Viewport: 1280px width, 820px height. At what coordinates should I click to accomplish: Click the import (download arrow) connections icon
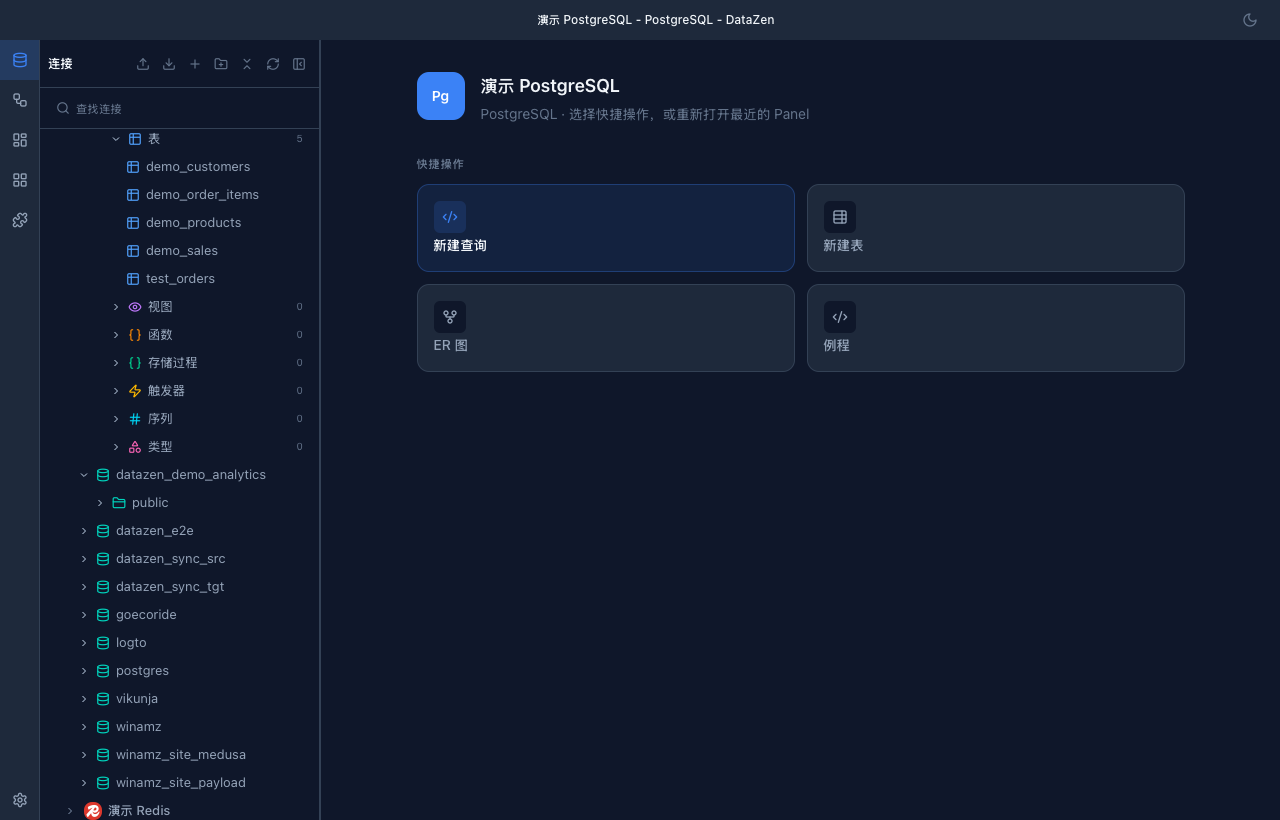[x=169, y=64]
